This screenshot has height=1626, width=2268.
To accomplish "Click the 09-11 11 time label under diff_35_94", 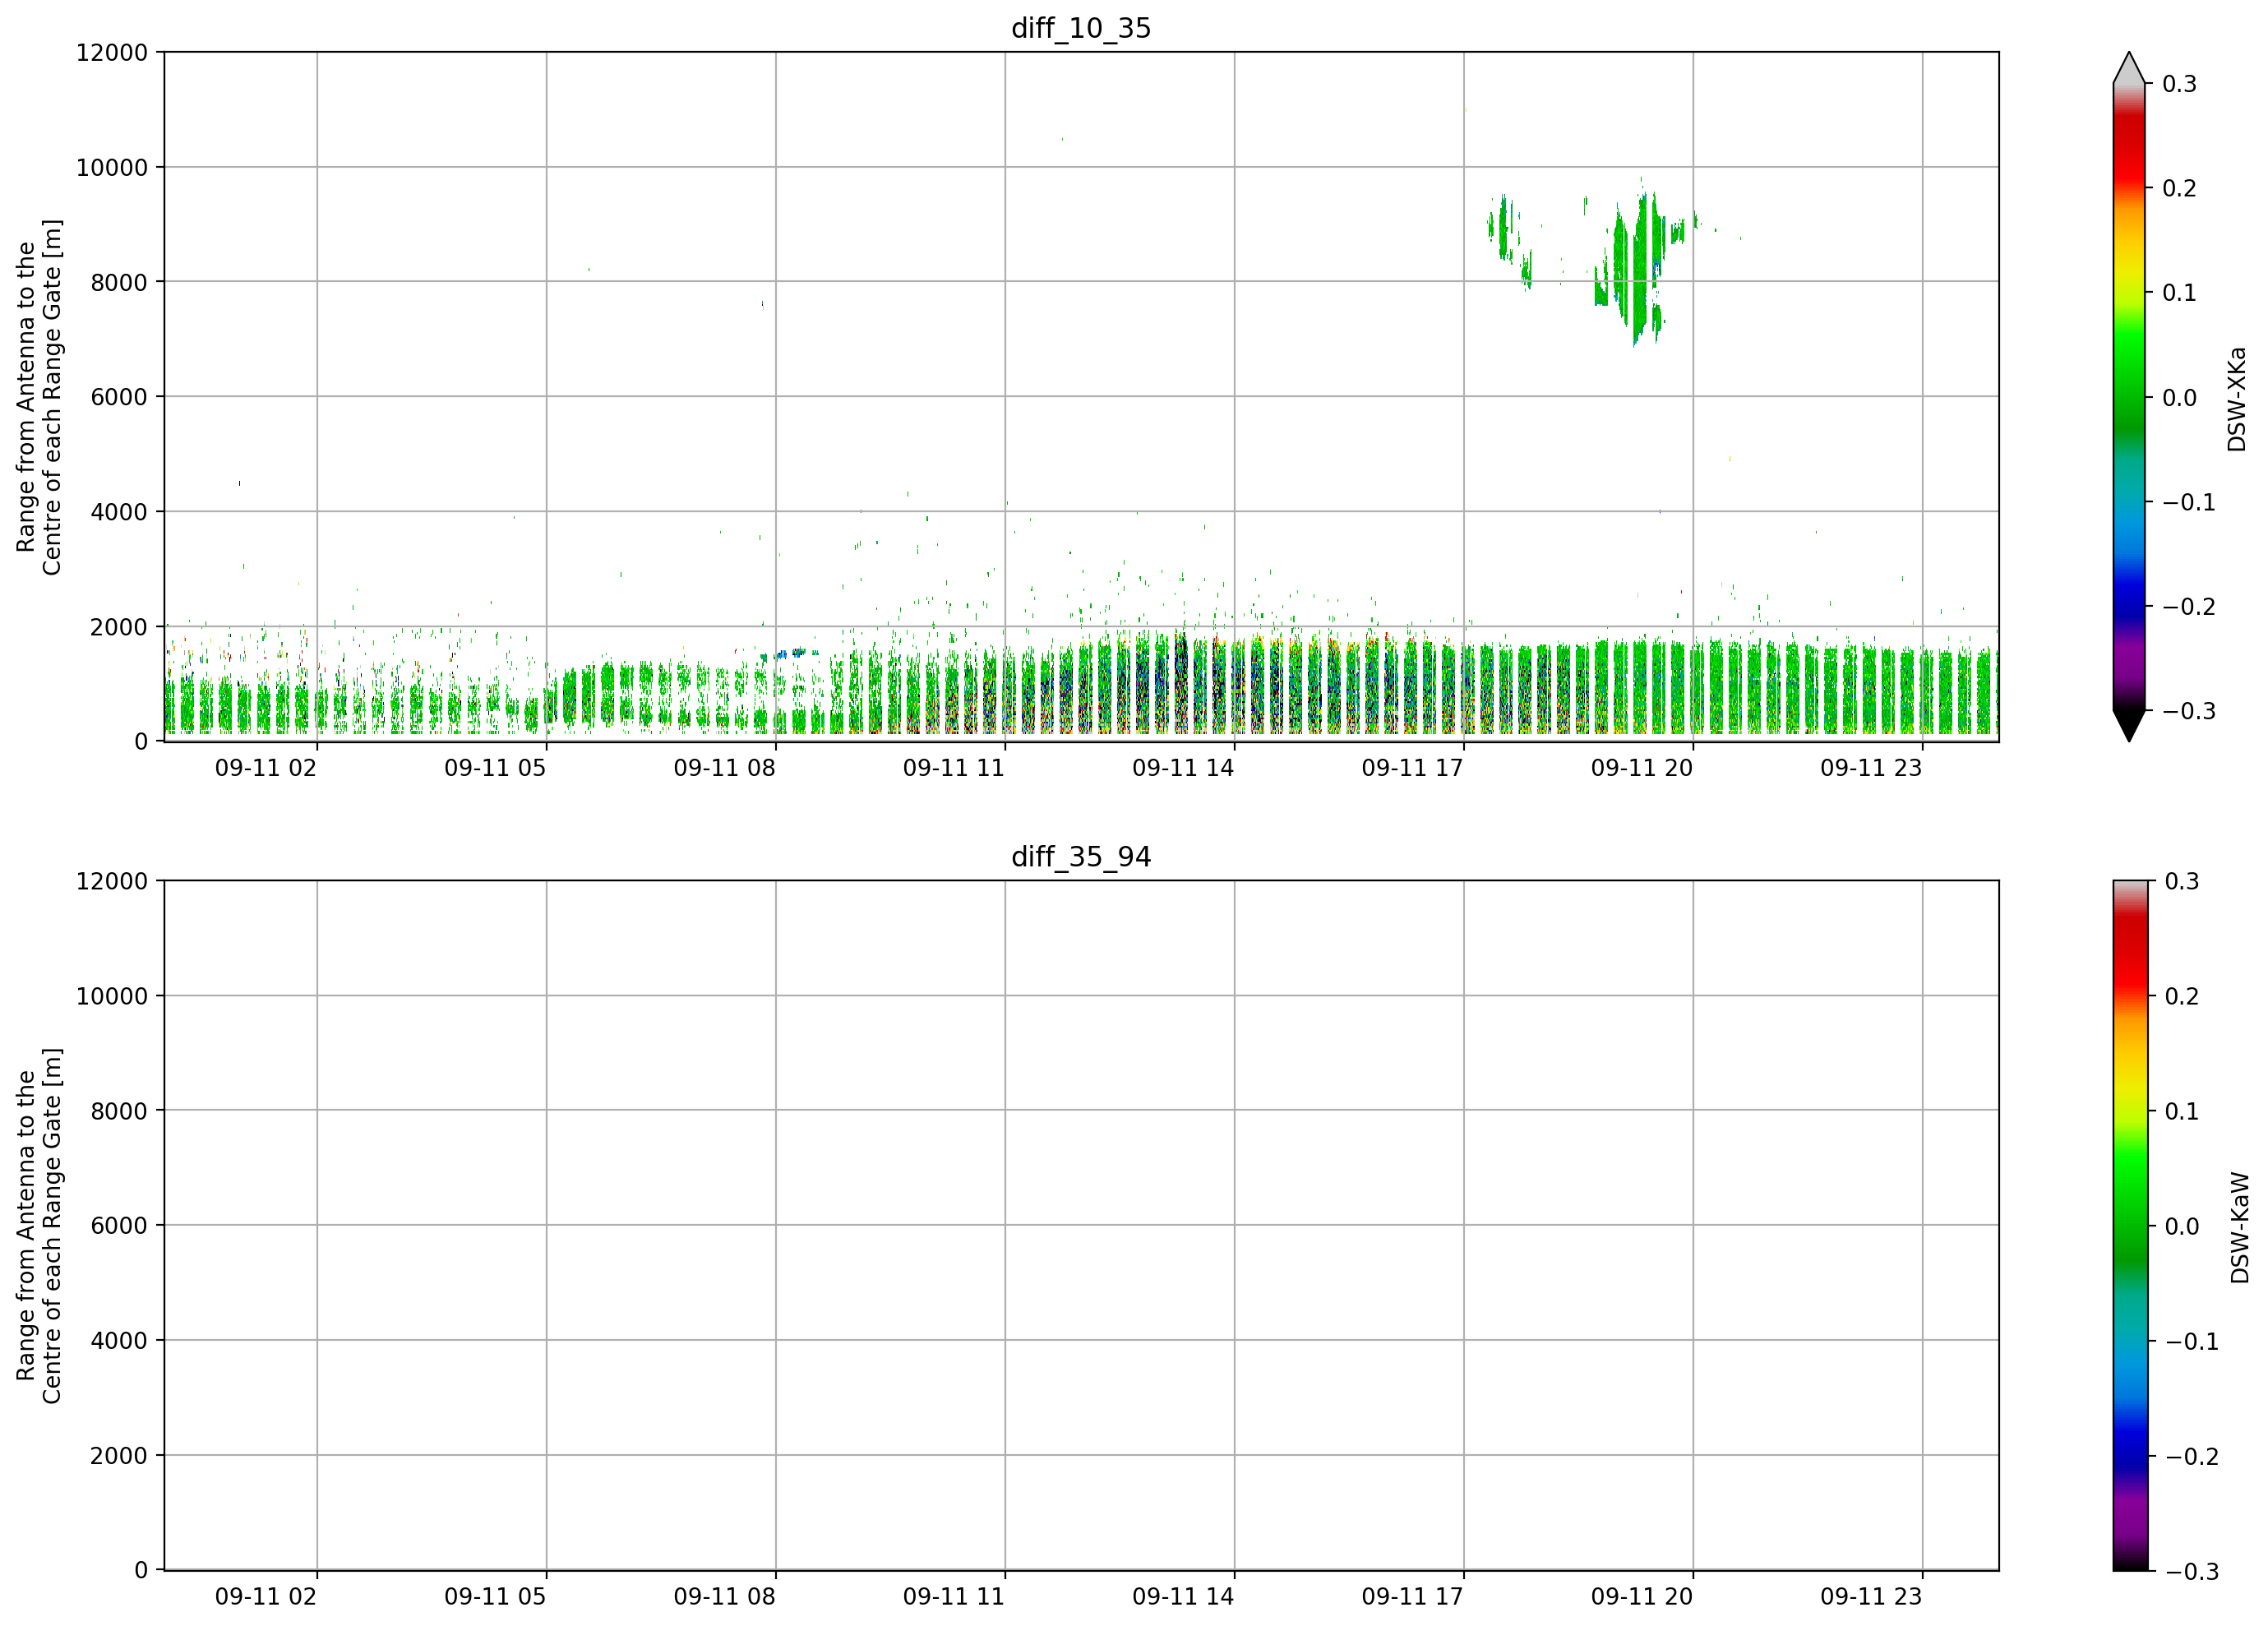I will (954, 1597).
